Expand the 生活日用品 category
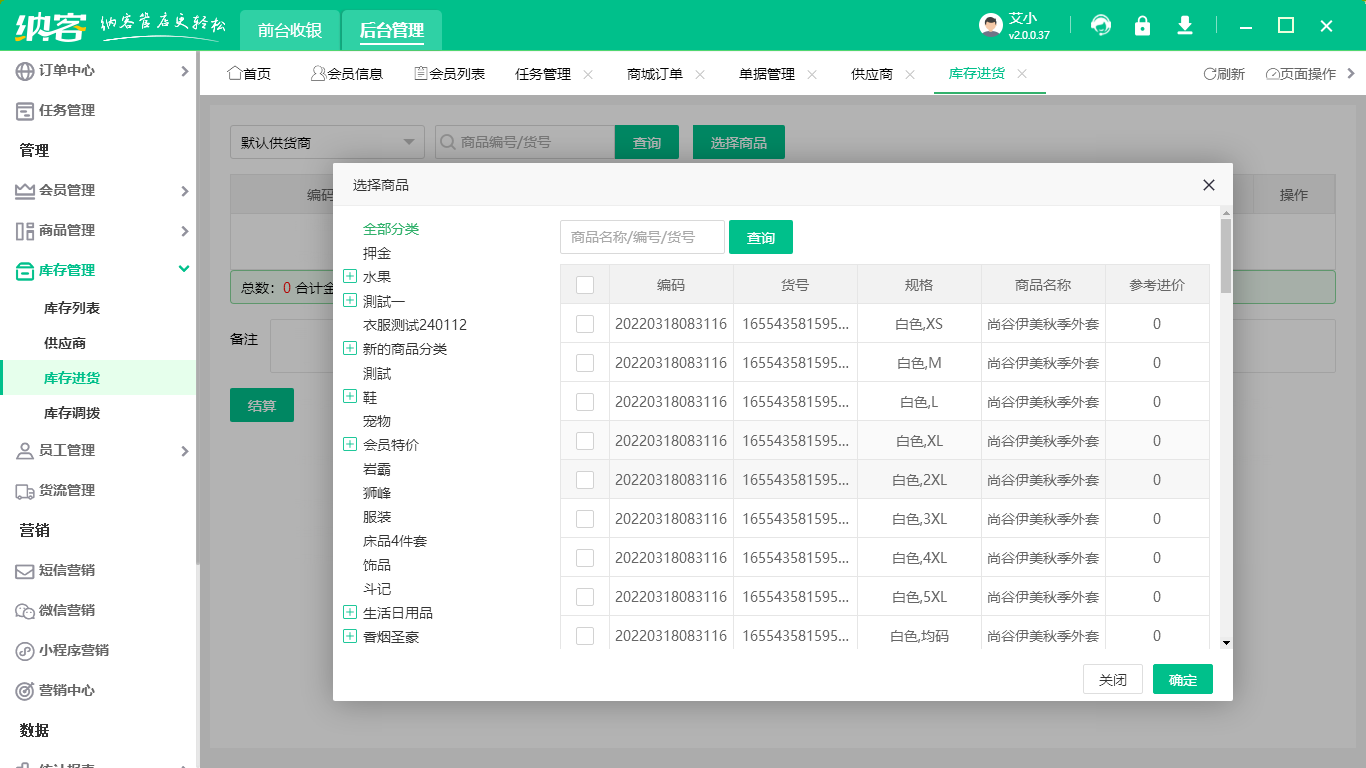 point(350,612)
